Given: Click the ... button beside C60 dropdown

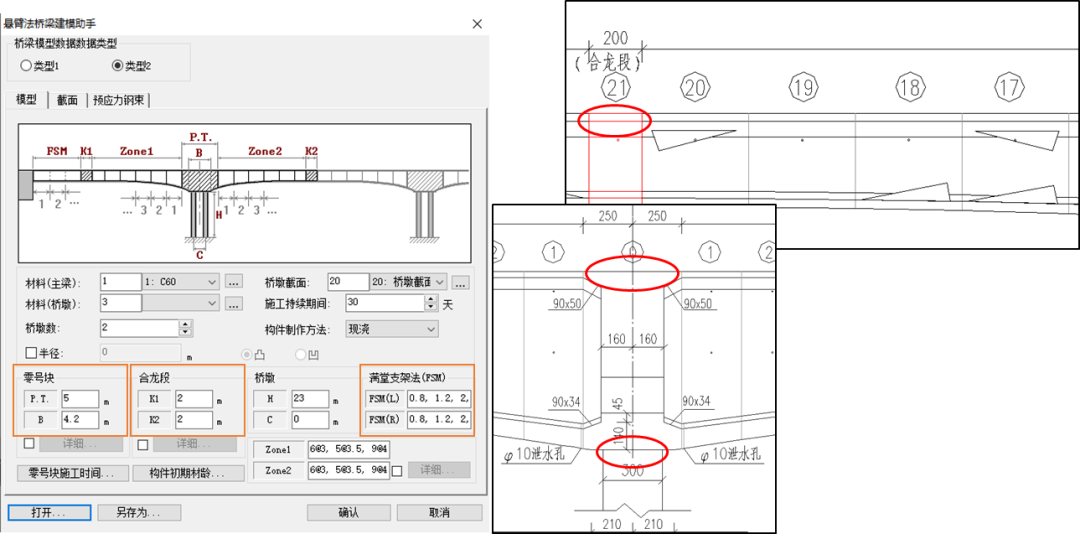Looking at the screenshot, I should point(233,282).
